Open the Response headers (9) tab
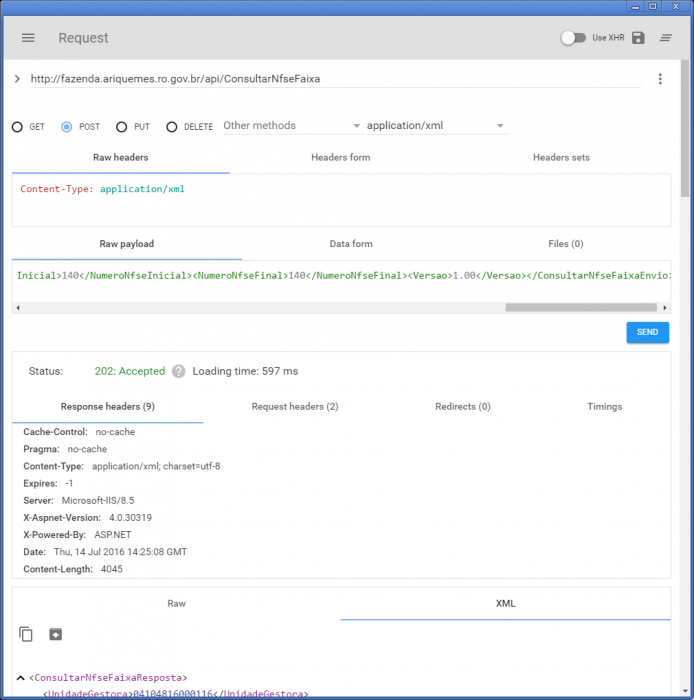This screenshot has width=694, height=700. [108, 407]
